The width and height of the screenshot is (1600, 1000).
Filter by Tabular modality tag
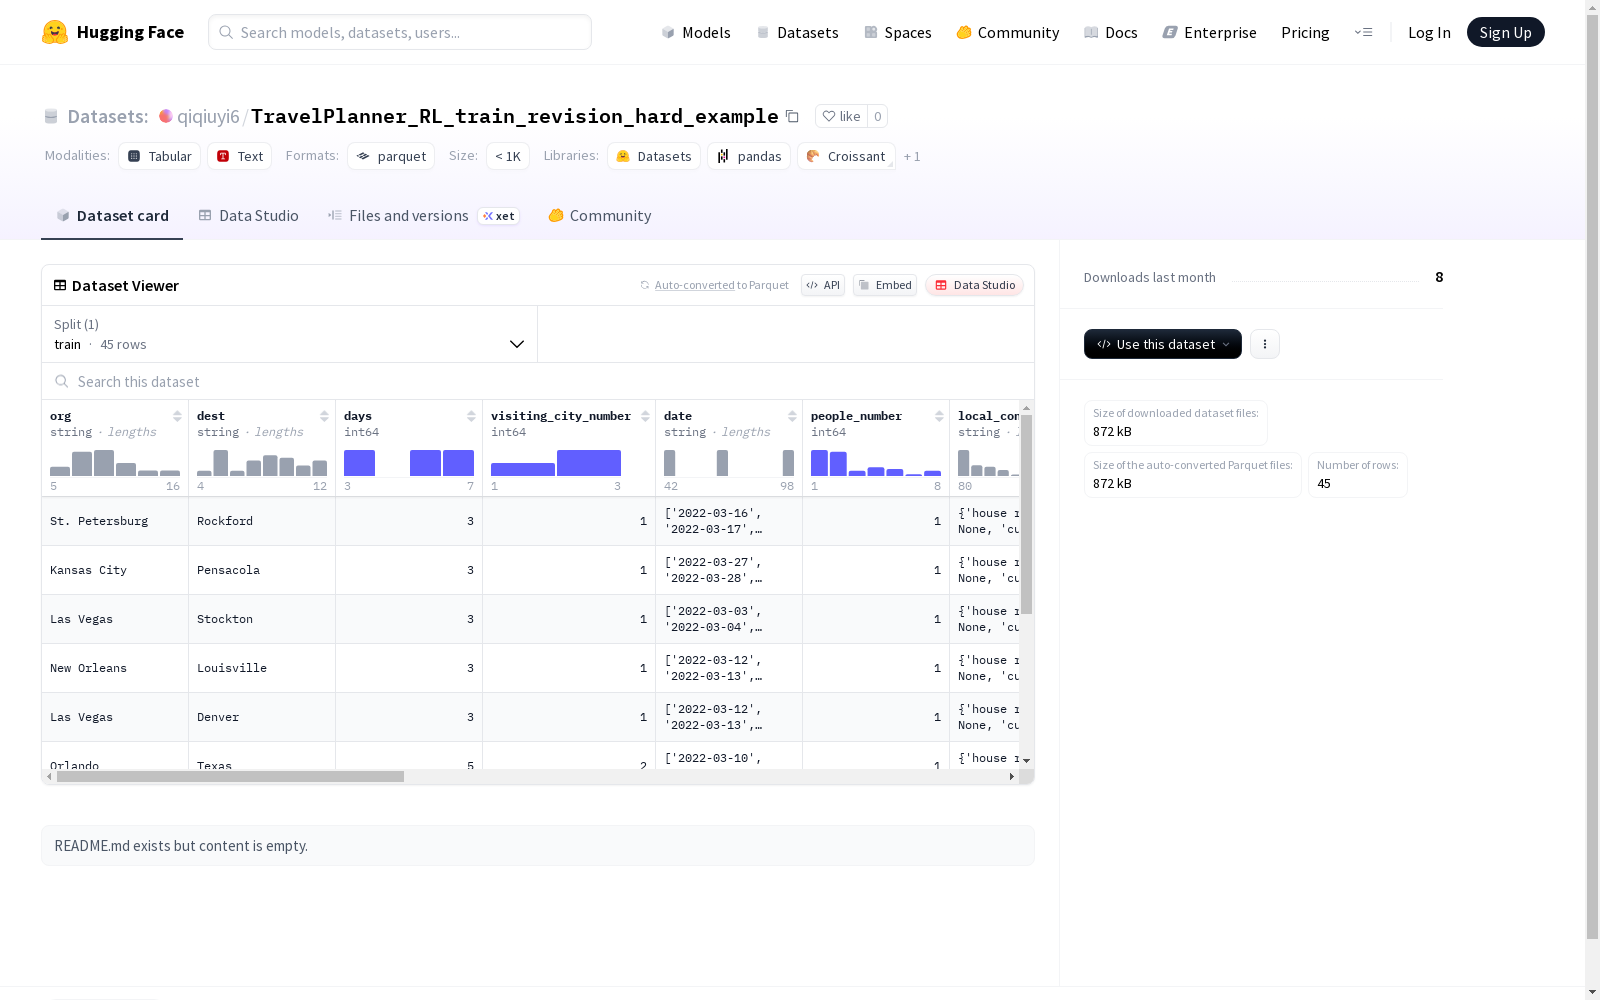click(x=160, y=156)
